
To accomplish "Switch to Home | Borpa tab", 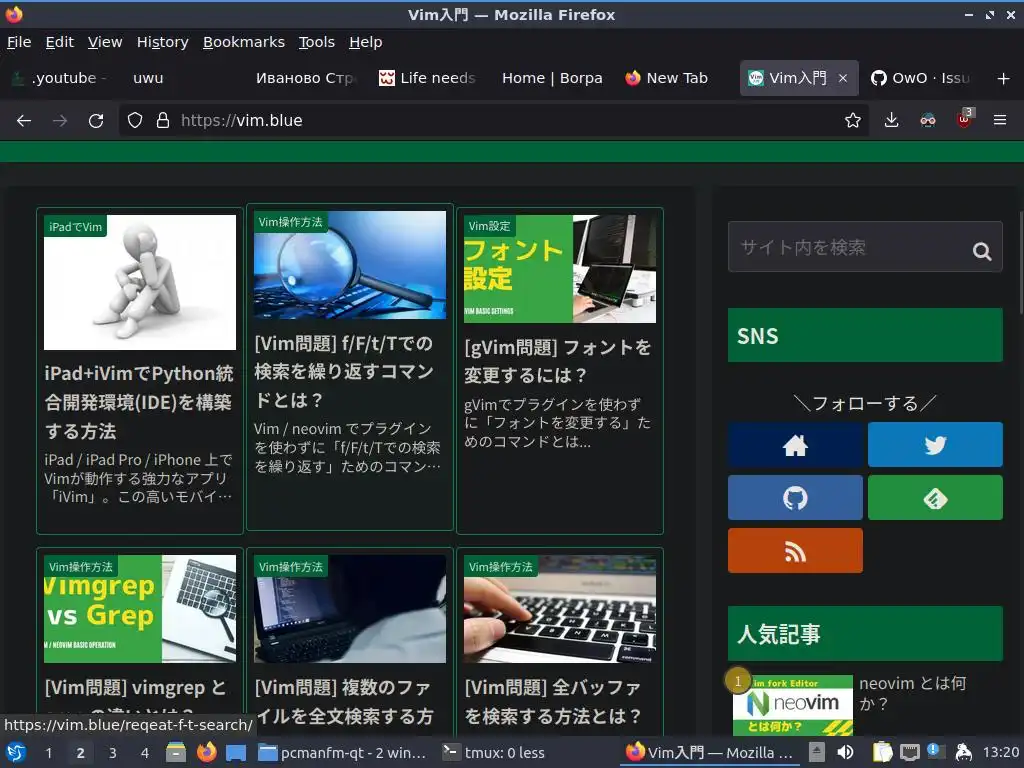I will [x=552, y=78].
